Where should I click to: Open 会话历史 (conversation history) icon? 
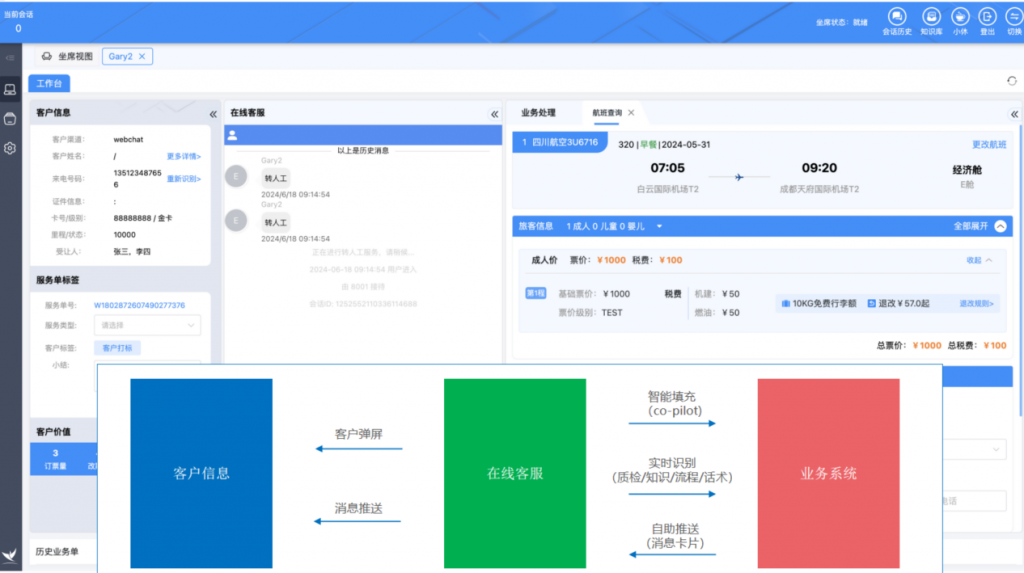point(896,16)
